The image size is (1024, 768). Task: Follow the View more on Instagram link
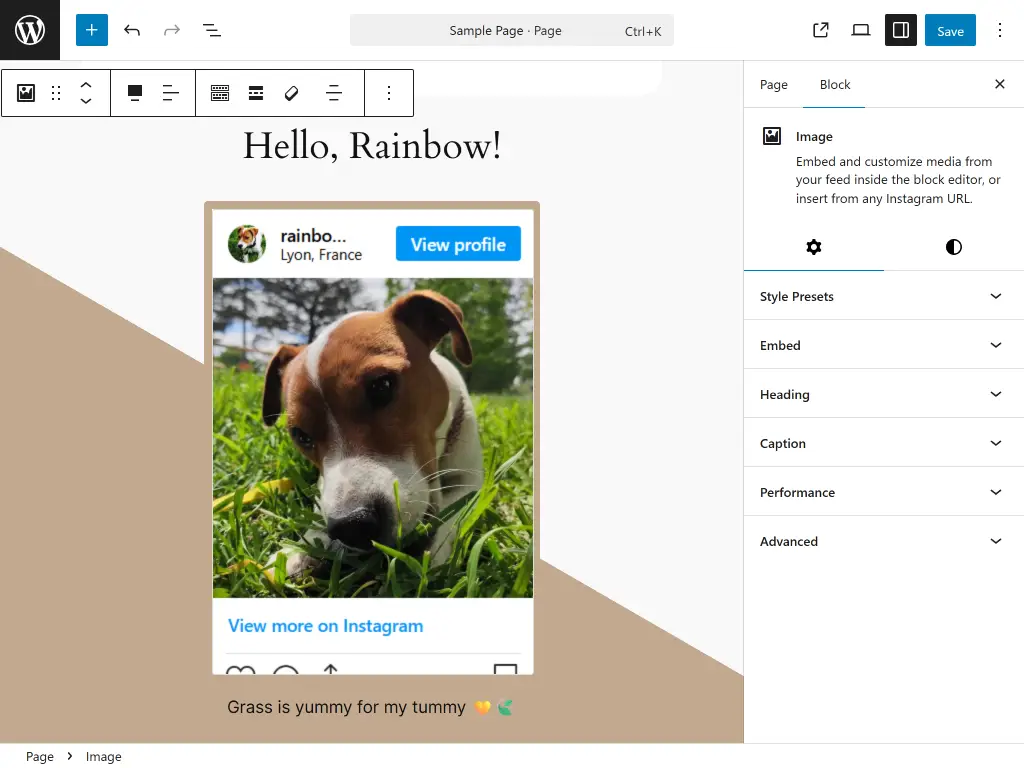tap(325, 625)
